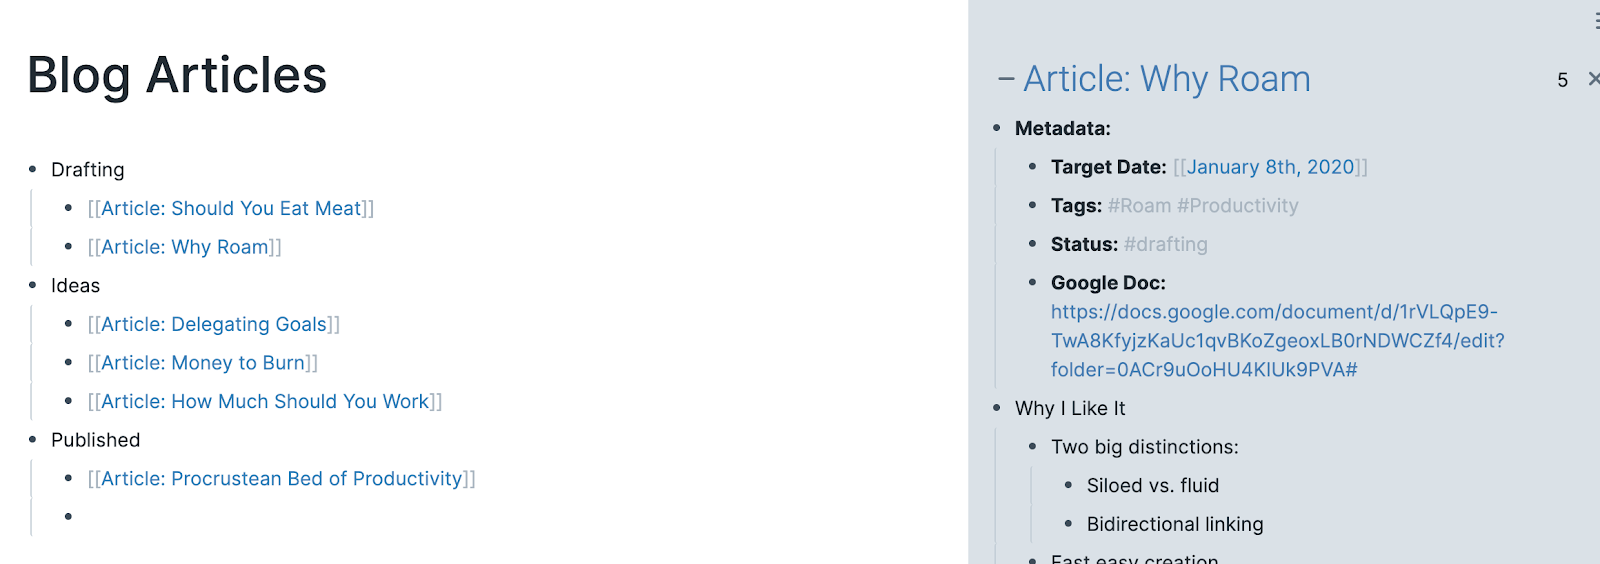
Task: Click the #Productivity tag
Action: [x=1238, y=206]
